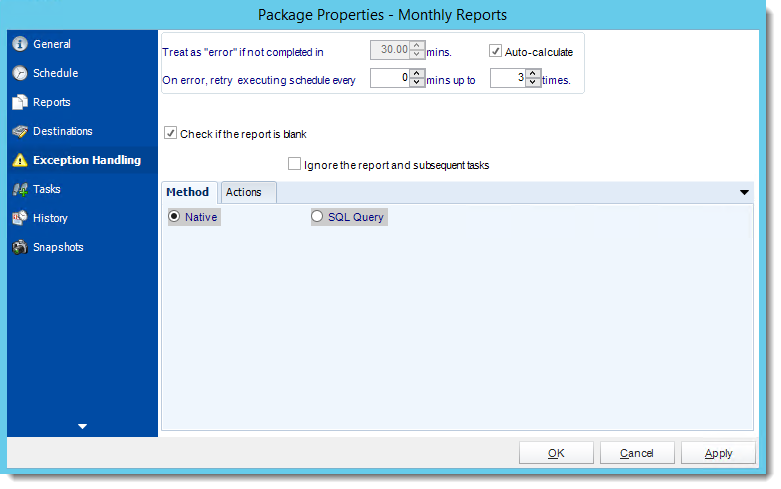Click the Package Properties title text
This screenshot has height=489, width=781.
(382, 15)
